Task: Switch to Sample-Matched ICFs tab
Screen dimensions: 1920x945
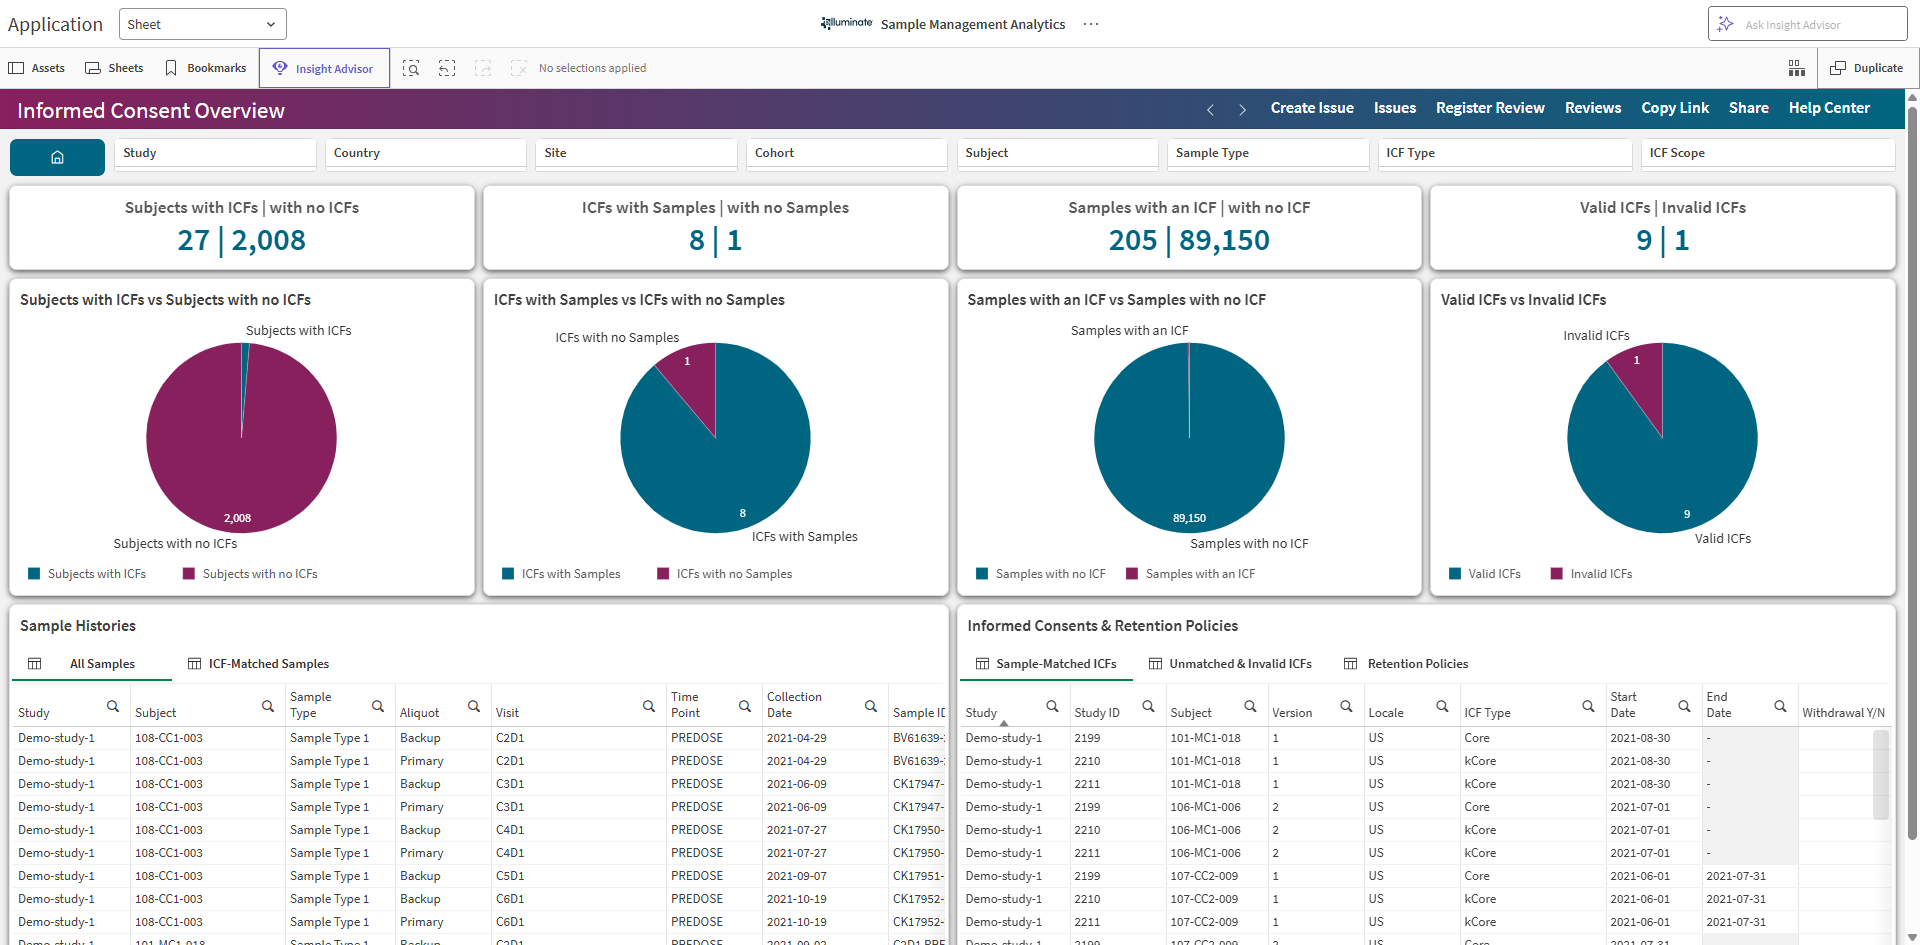Action: pyautogui.click(x=1046, y=664)
